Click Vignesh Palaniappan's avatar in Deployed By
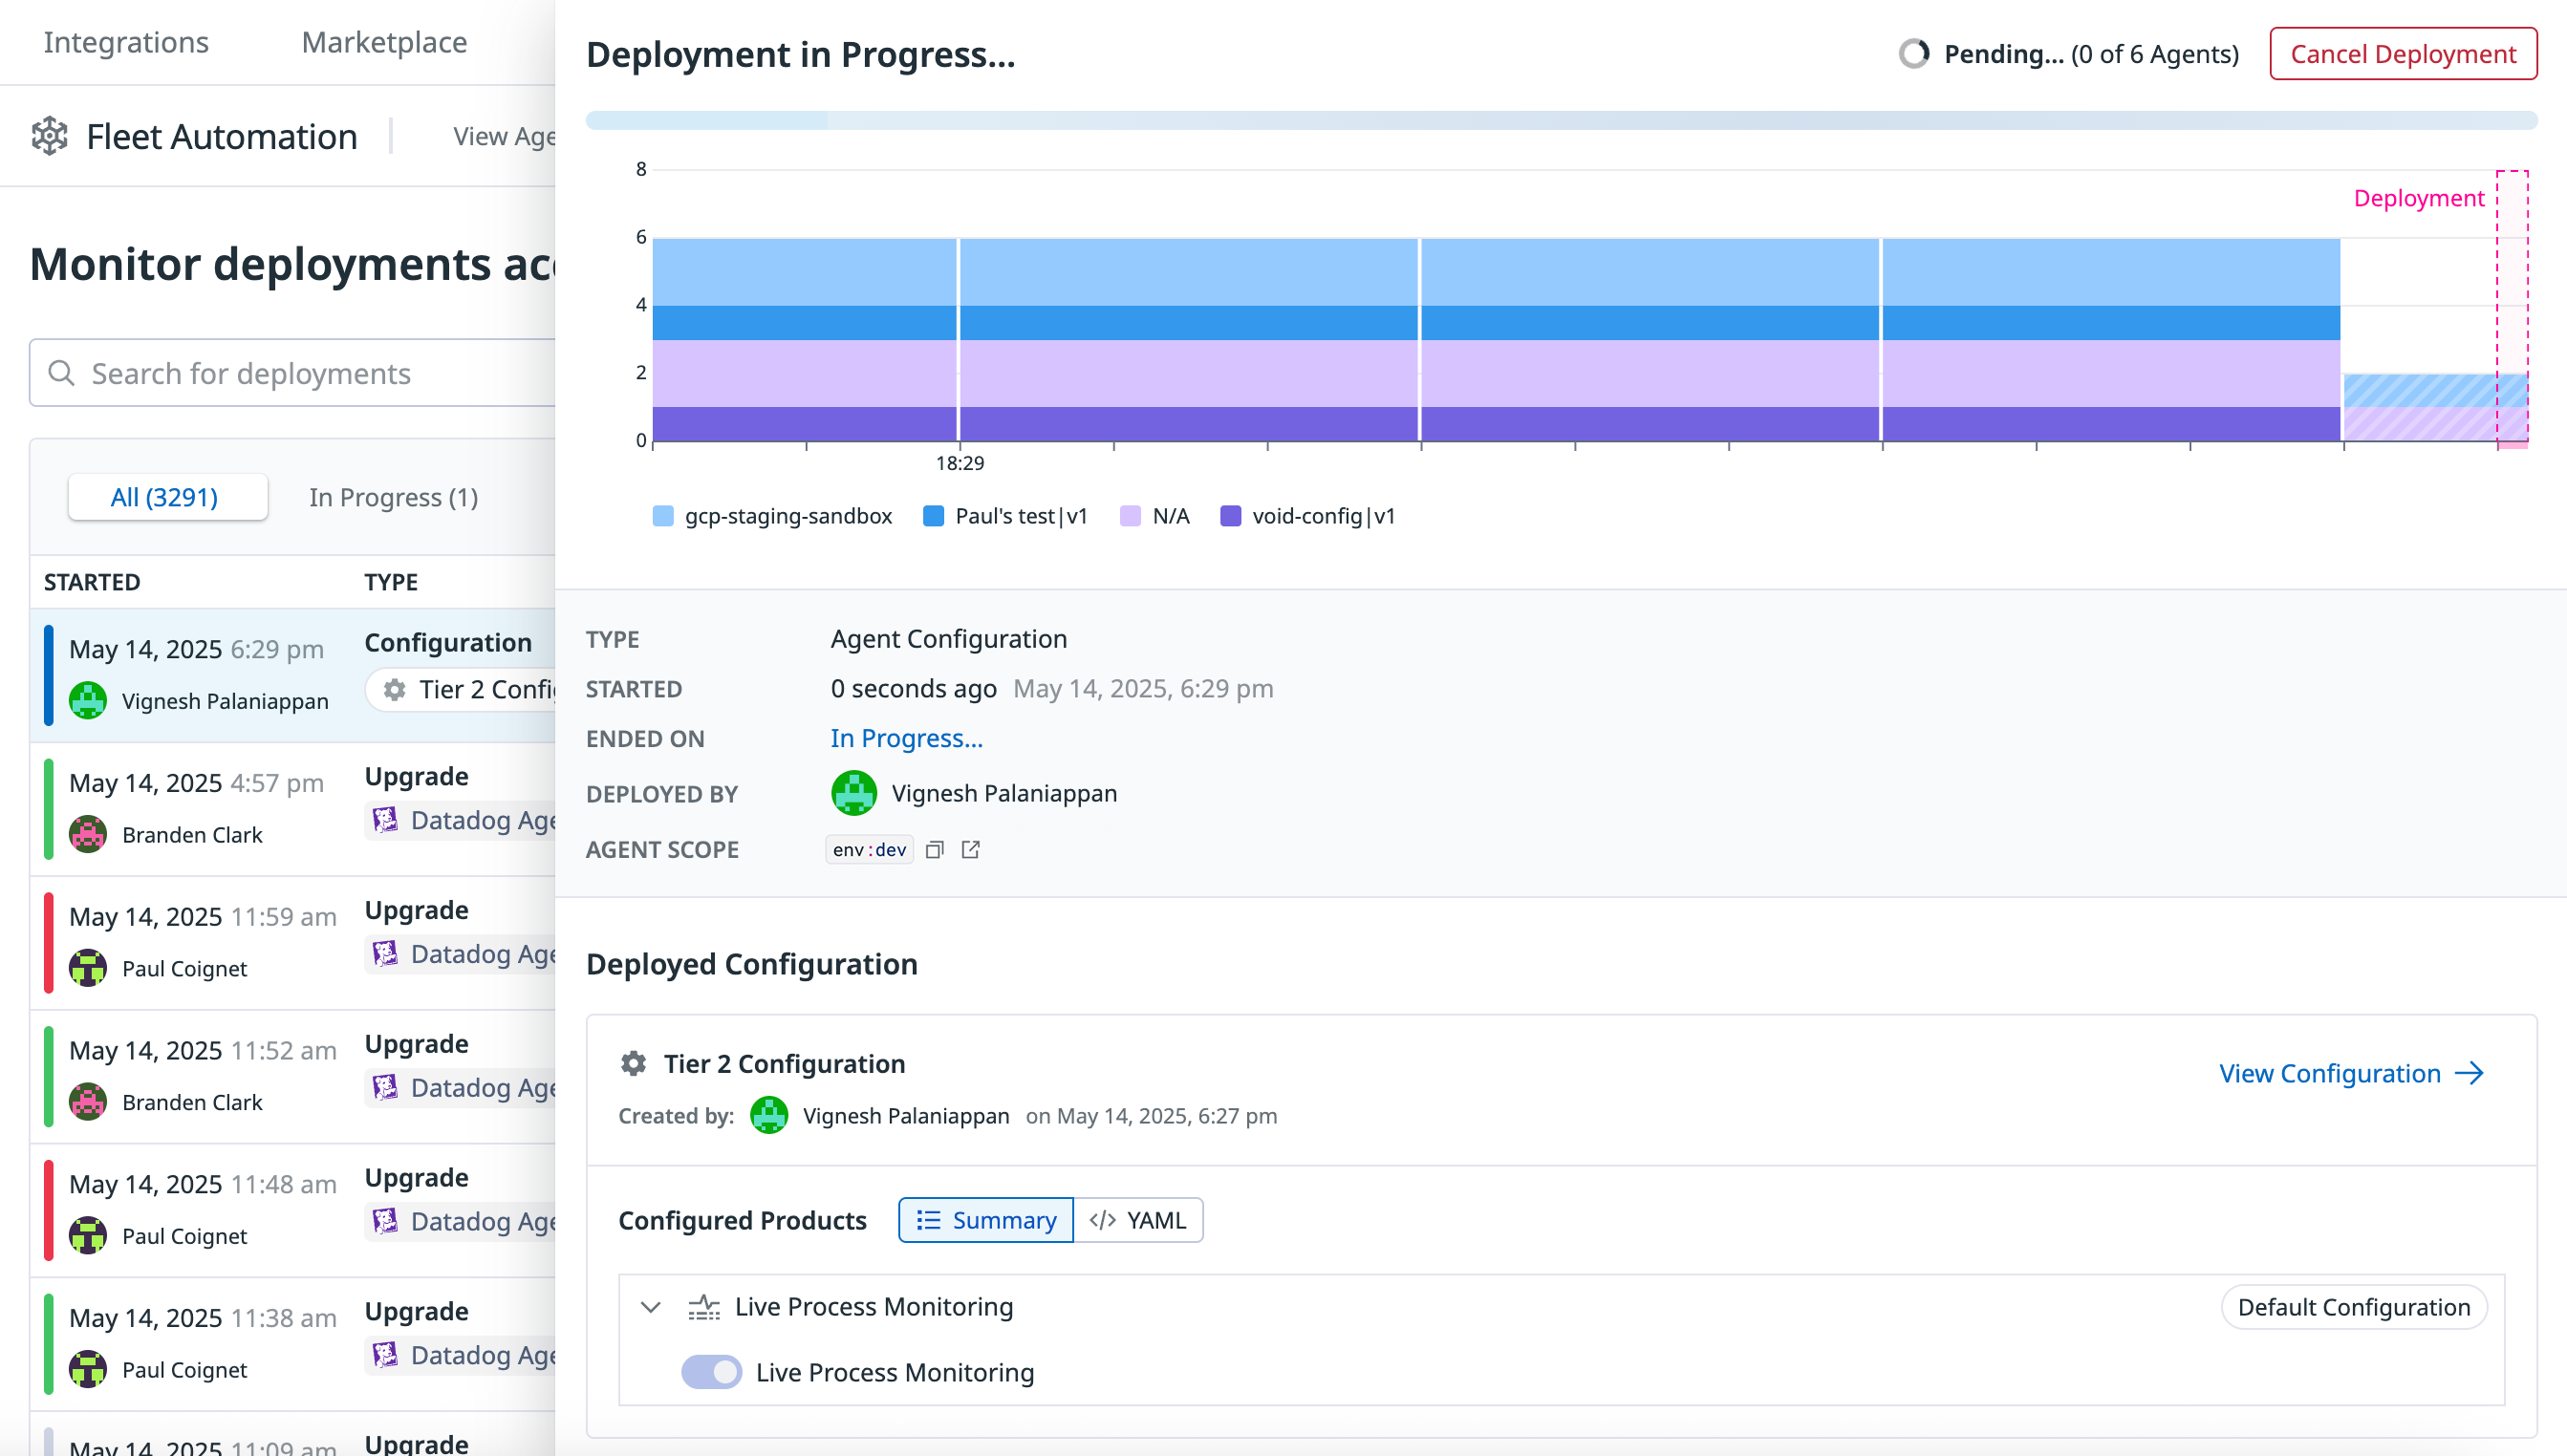 [852, 793]
